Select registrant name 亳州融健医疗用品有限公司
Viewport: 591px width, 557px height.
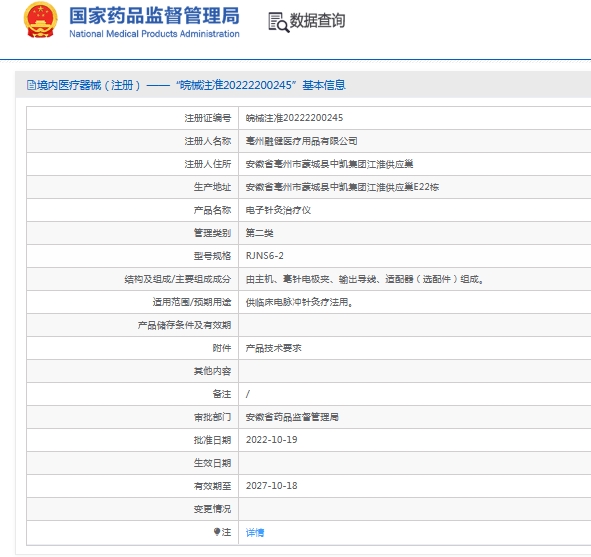302,141
